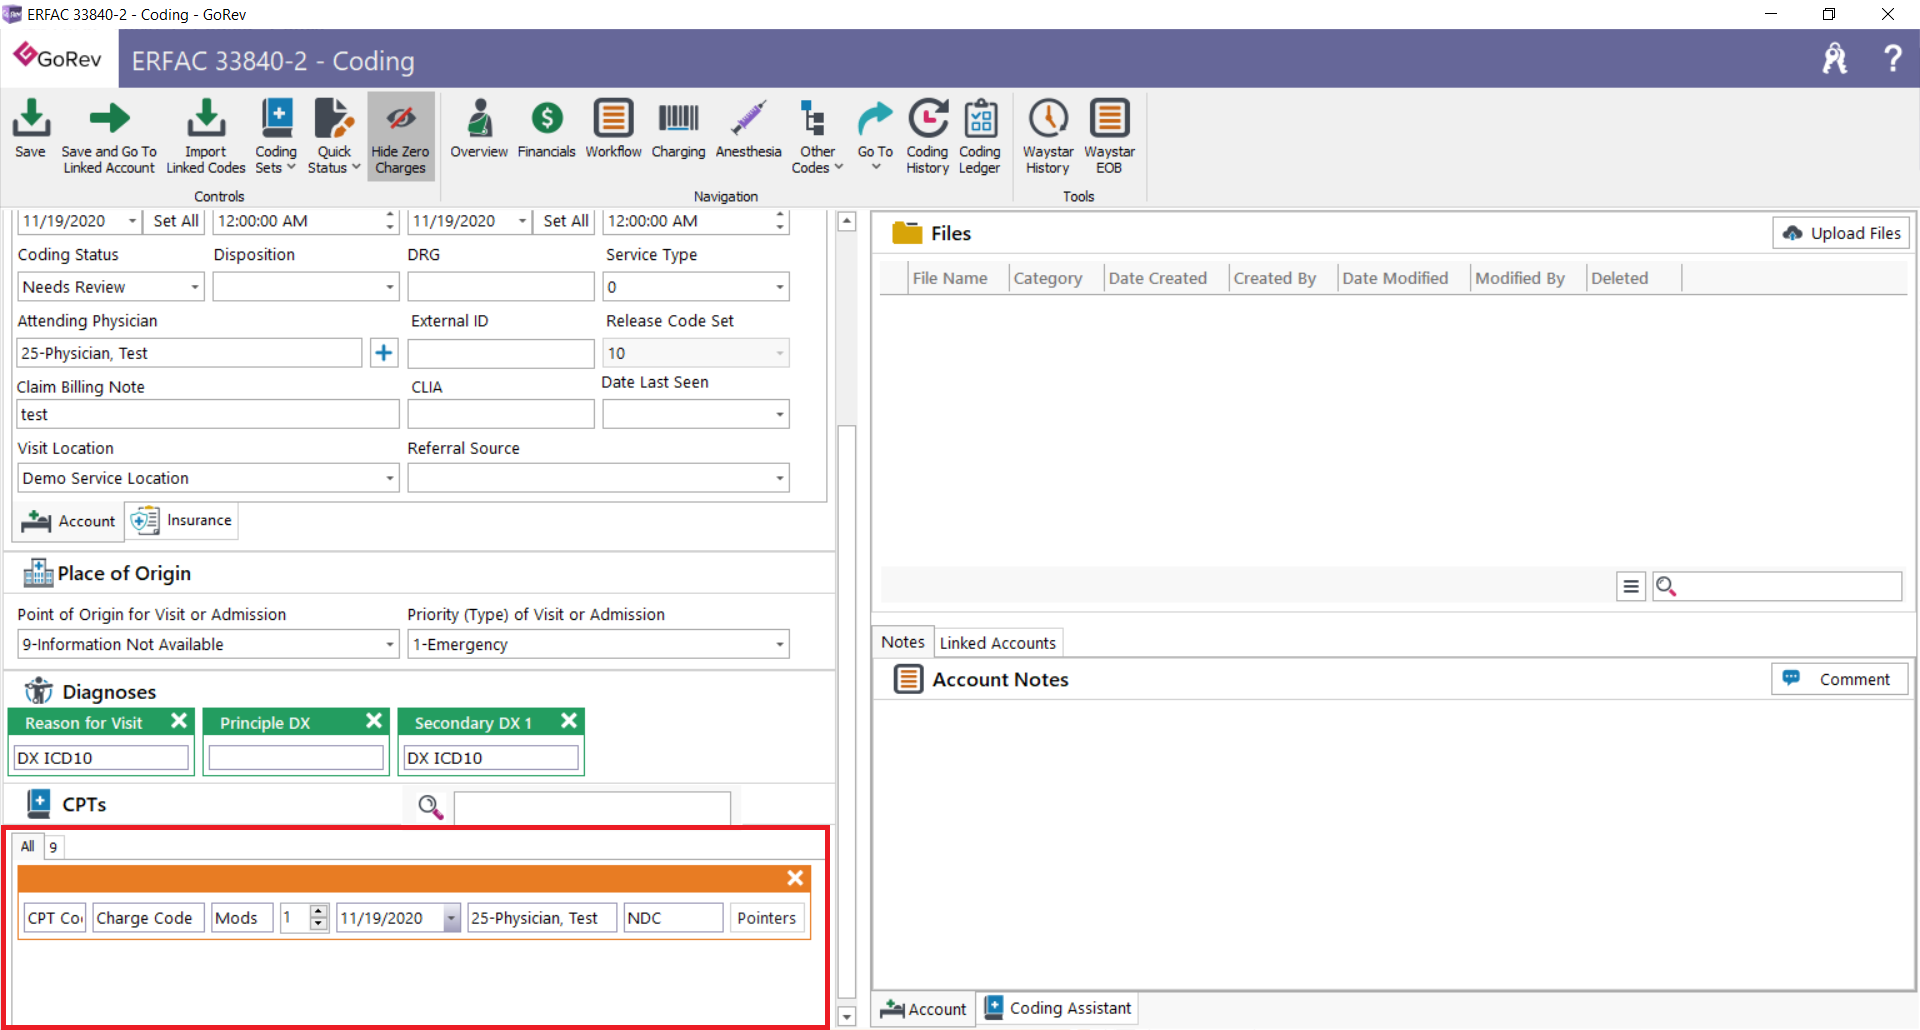
Task: Click Save and Go To Linked Account
Action: (109, 137)
